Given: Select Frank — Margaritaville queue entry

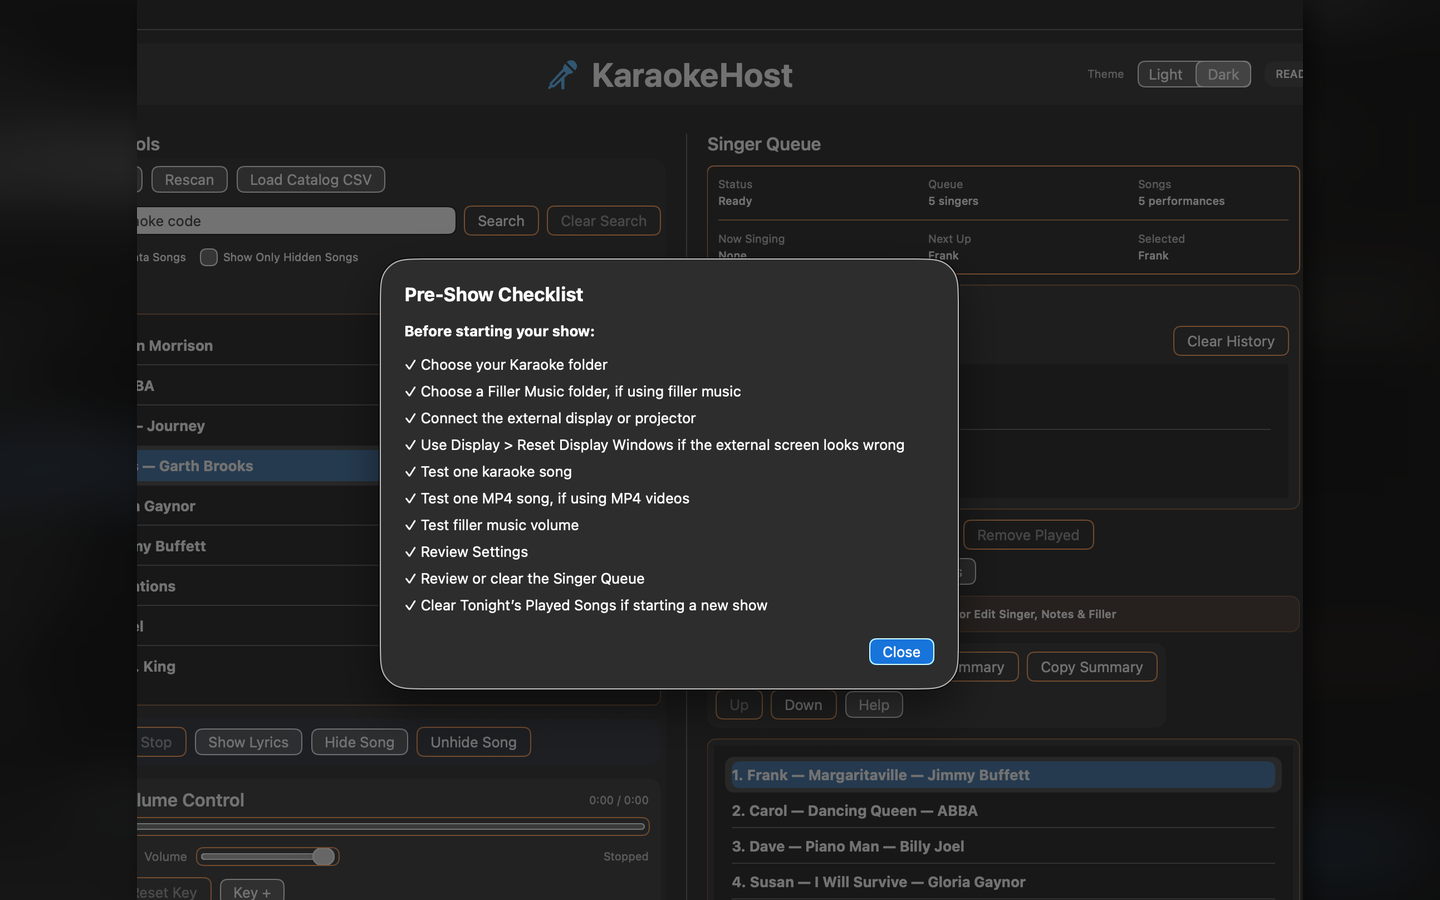Looking at the screenshot, I should (x=1002, y=775).
